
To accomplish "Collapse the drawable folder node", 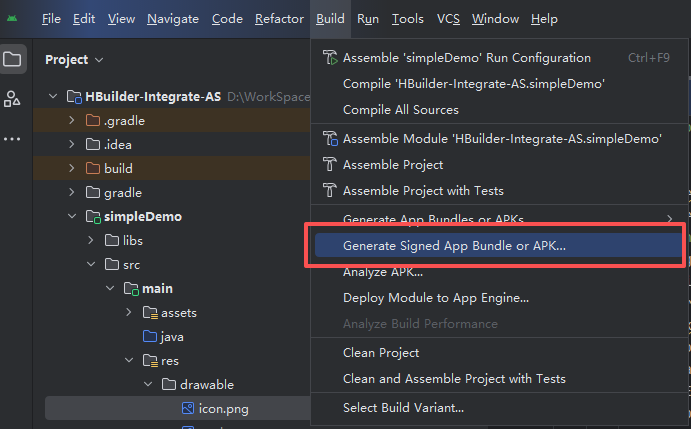I will (x=148, y=384).
